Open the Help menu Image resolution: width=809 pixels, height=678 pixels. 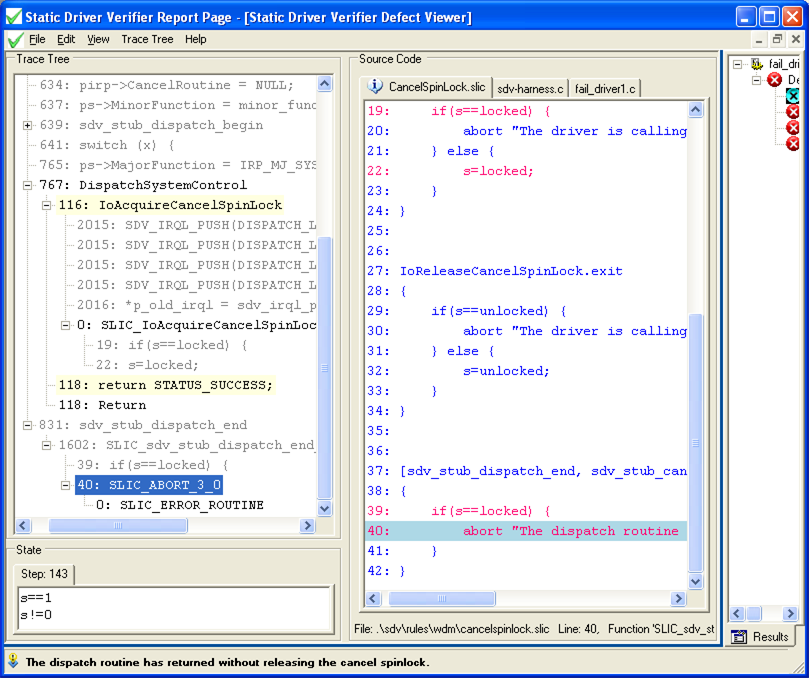(x=195, y=39)
